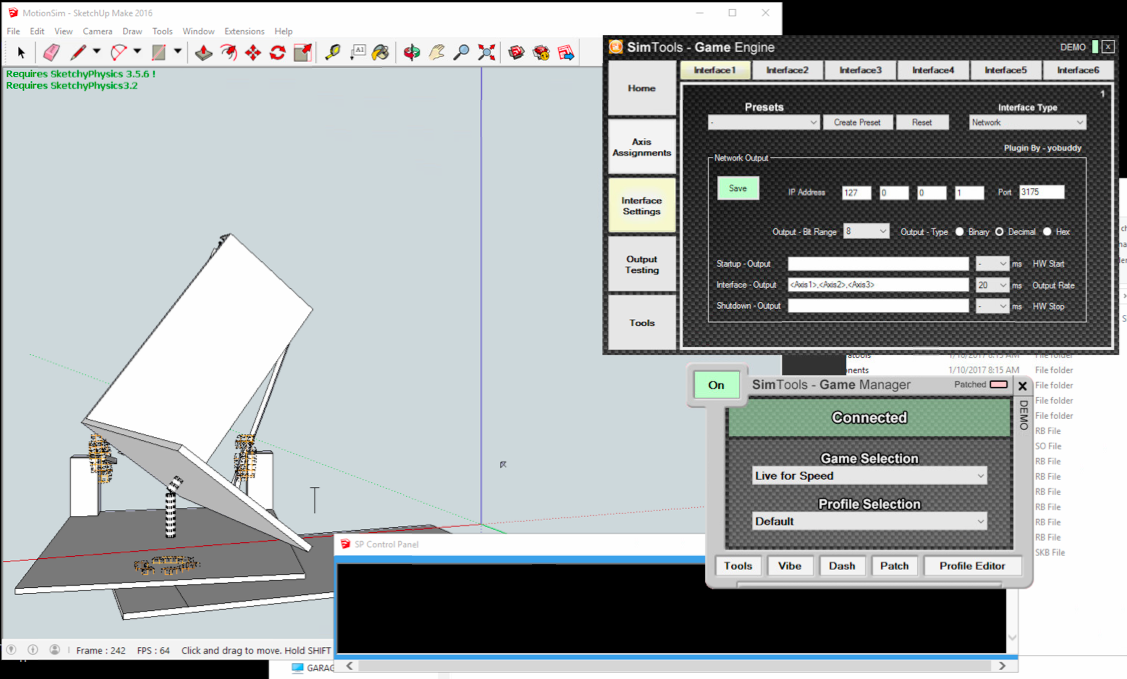Open Output Testing section

click(x=642, y=264)
